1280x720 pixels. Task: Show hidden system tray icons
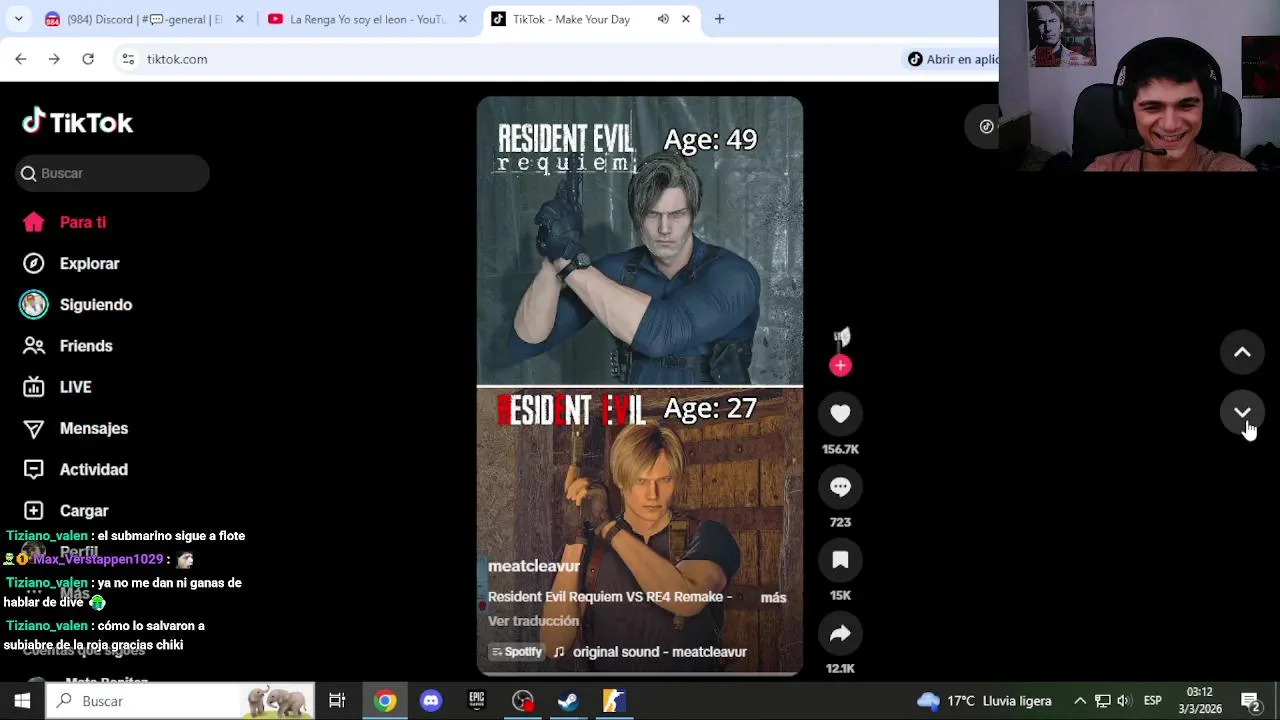coord(1080,701)
